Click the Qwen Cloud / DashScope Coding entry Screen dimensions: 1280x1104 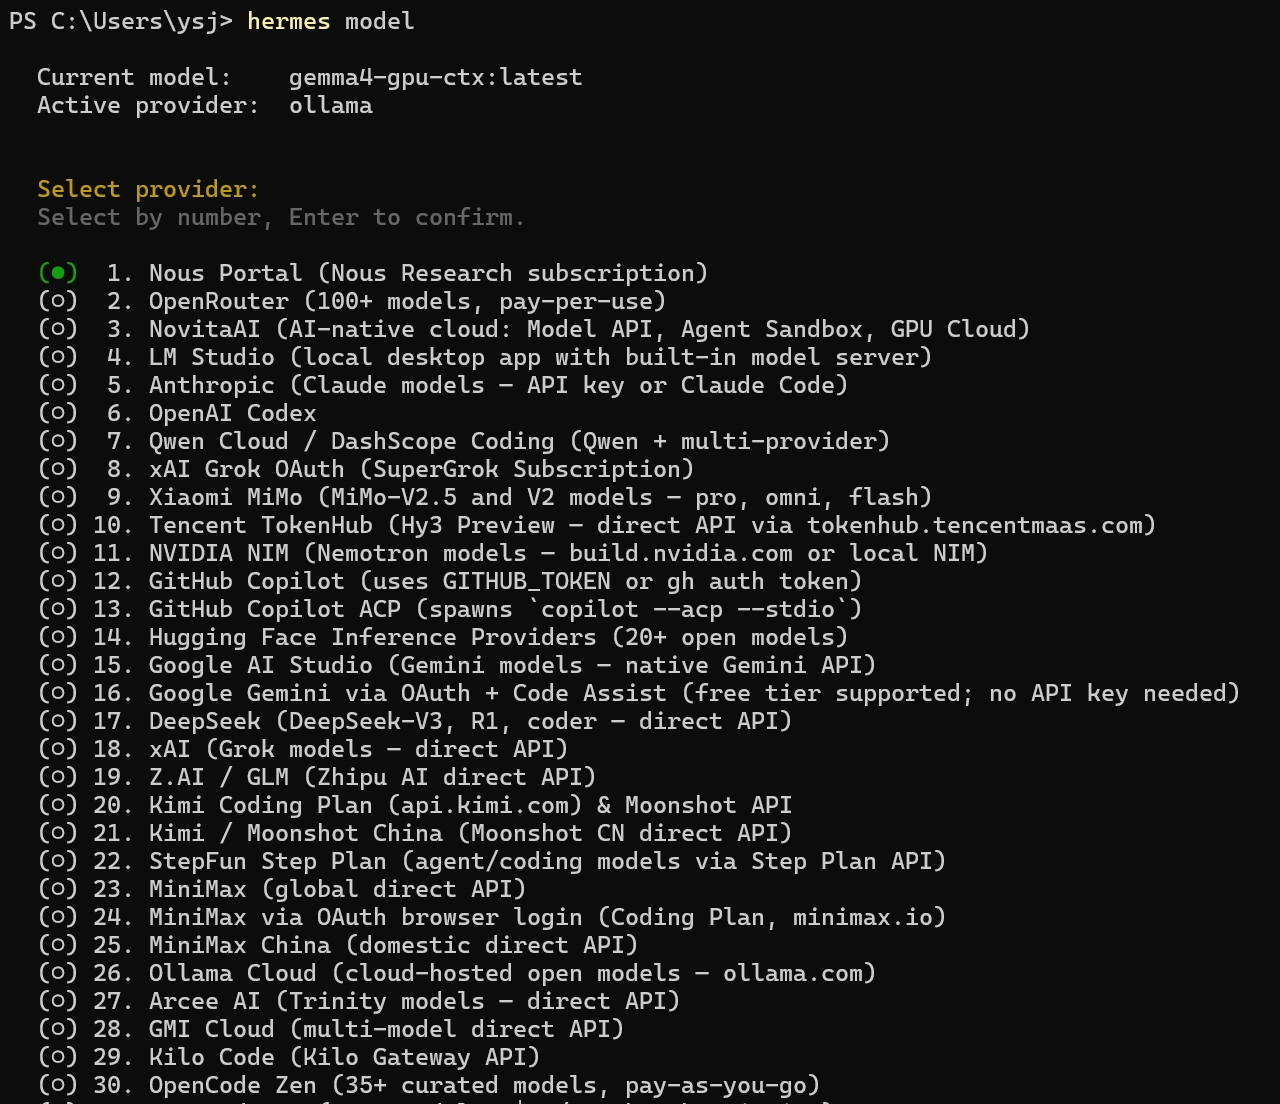(x=519, y=441)
